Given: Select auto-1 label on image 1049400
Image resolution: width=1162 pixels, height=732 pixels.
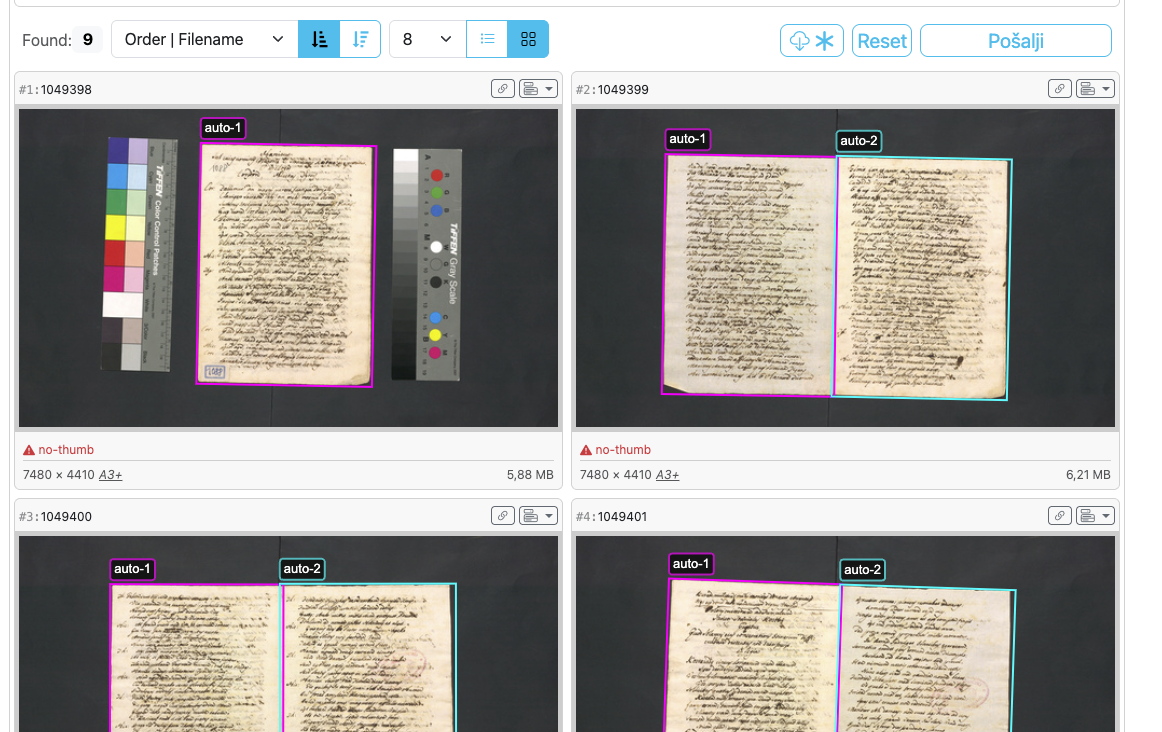Looking at the screenshot, I should pyautogui.click(x=133, y=569).
